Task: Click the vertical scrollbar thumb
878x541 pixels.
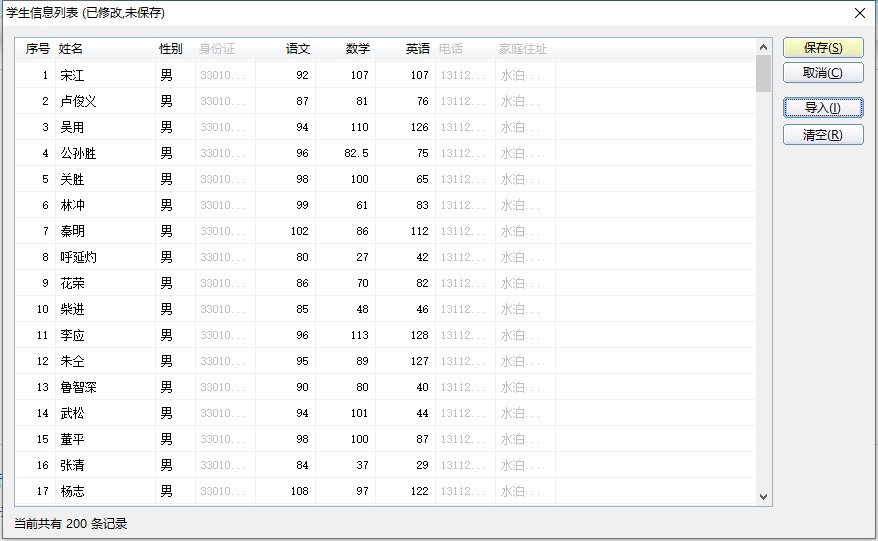Action: pyautogui.click(x=763, y=73)
